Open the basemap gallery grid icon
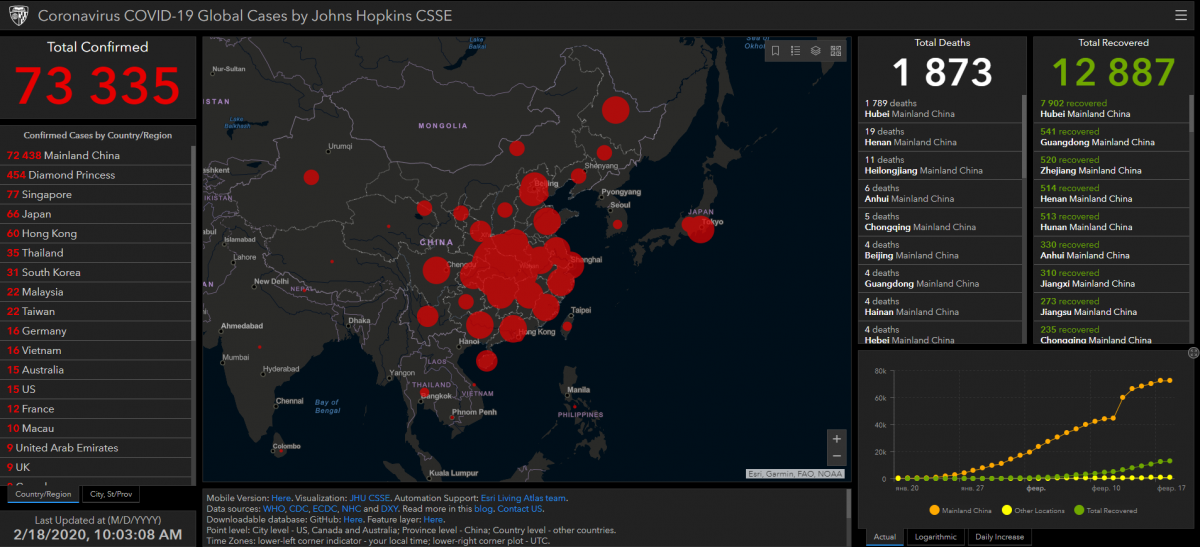This screenshot has height=547, width=1200. coord(836,51)
